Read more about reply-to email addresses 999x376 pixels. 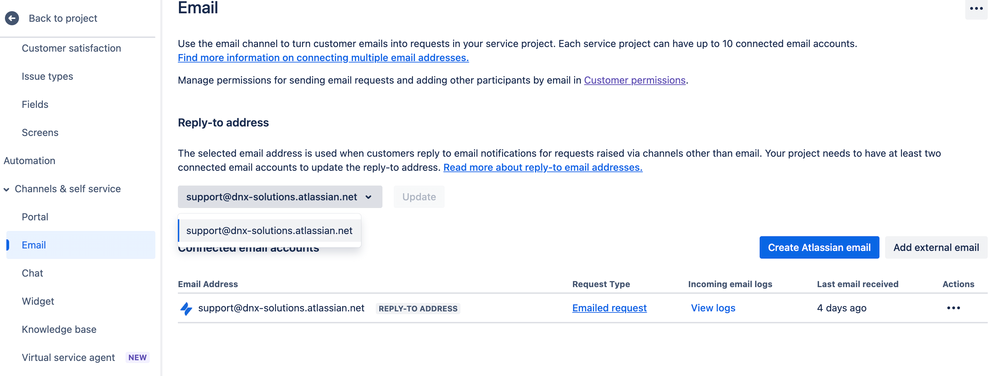click(x=543, y=168)
